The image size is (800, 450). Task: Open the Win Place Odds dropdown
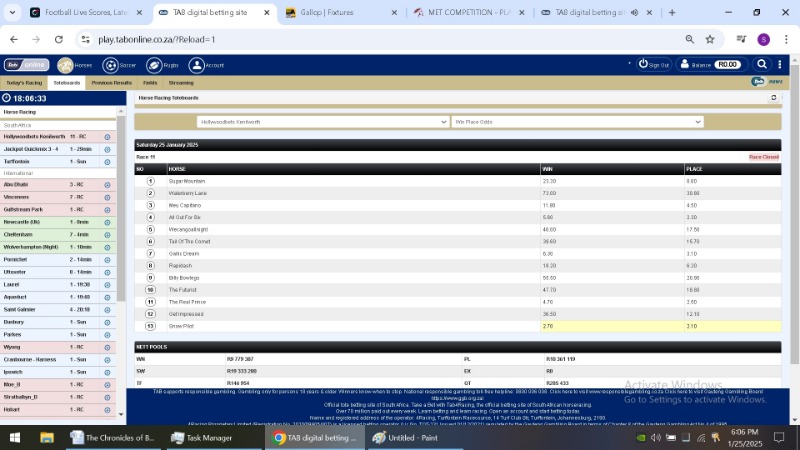tap(578, 122)
